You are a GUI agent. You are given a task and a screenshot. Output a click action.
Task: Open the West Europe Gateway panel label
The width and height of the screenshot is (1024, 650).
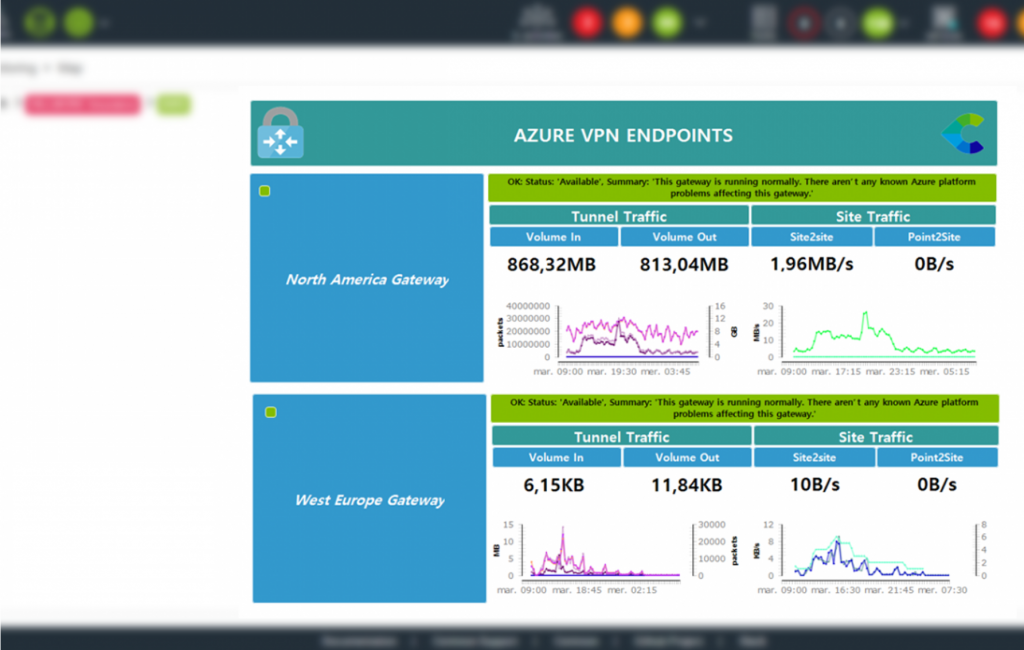370,500
